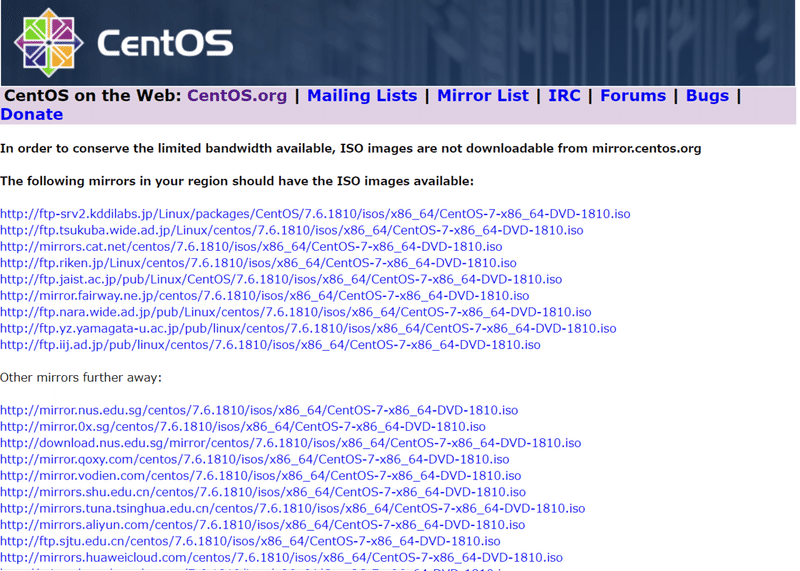Click the CentOS logo icon

pyautogui.click(x=48, y=42)
